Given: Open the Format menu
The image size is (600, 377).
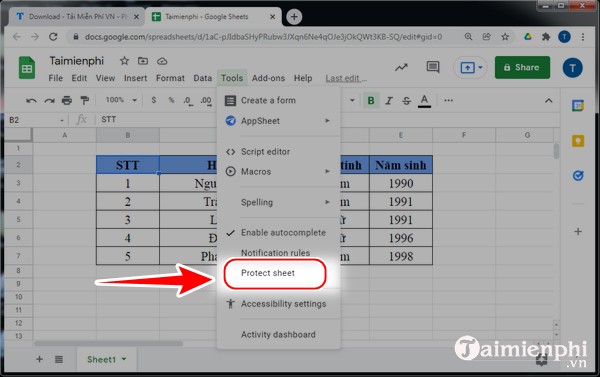Looking at the screenshot, I should pos(170,78).
